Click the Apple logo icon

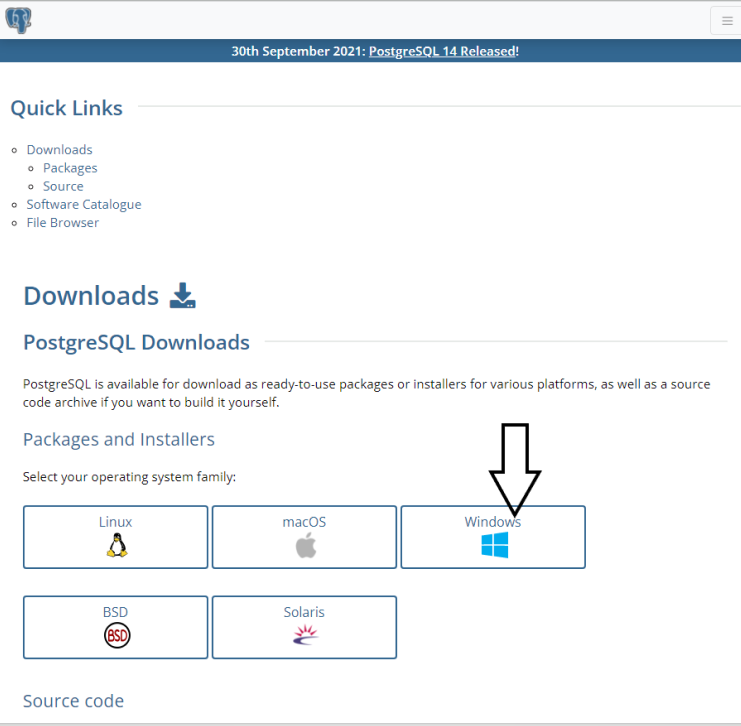(x=306, y=545)
